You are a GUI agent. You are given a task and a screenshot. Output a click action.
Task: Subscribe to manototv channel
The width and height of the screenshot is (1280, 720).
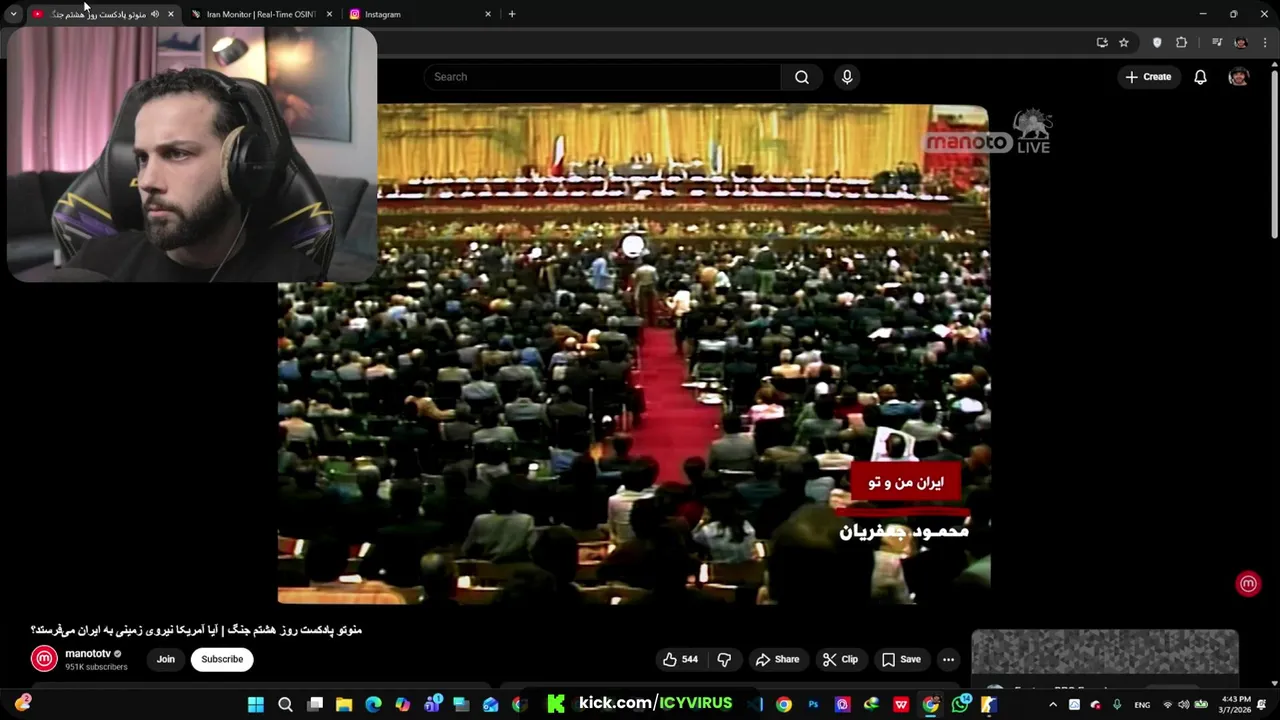pyautogui.click(x=222, y=659)
